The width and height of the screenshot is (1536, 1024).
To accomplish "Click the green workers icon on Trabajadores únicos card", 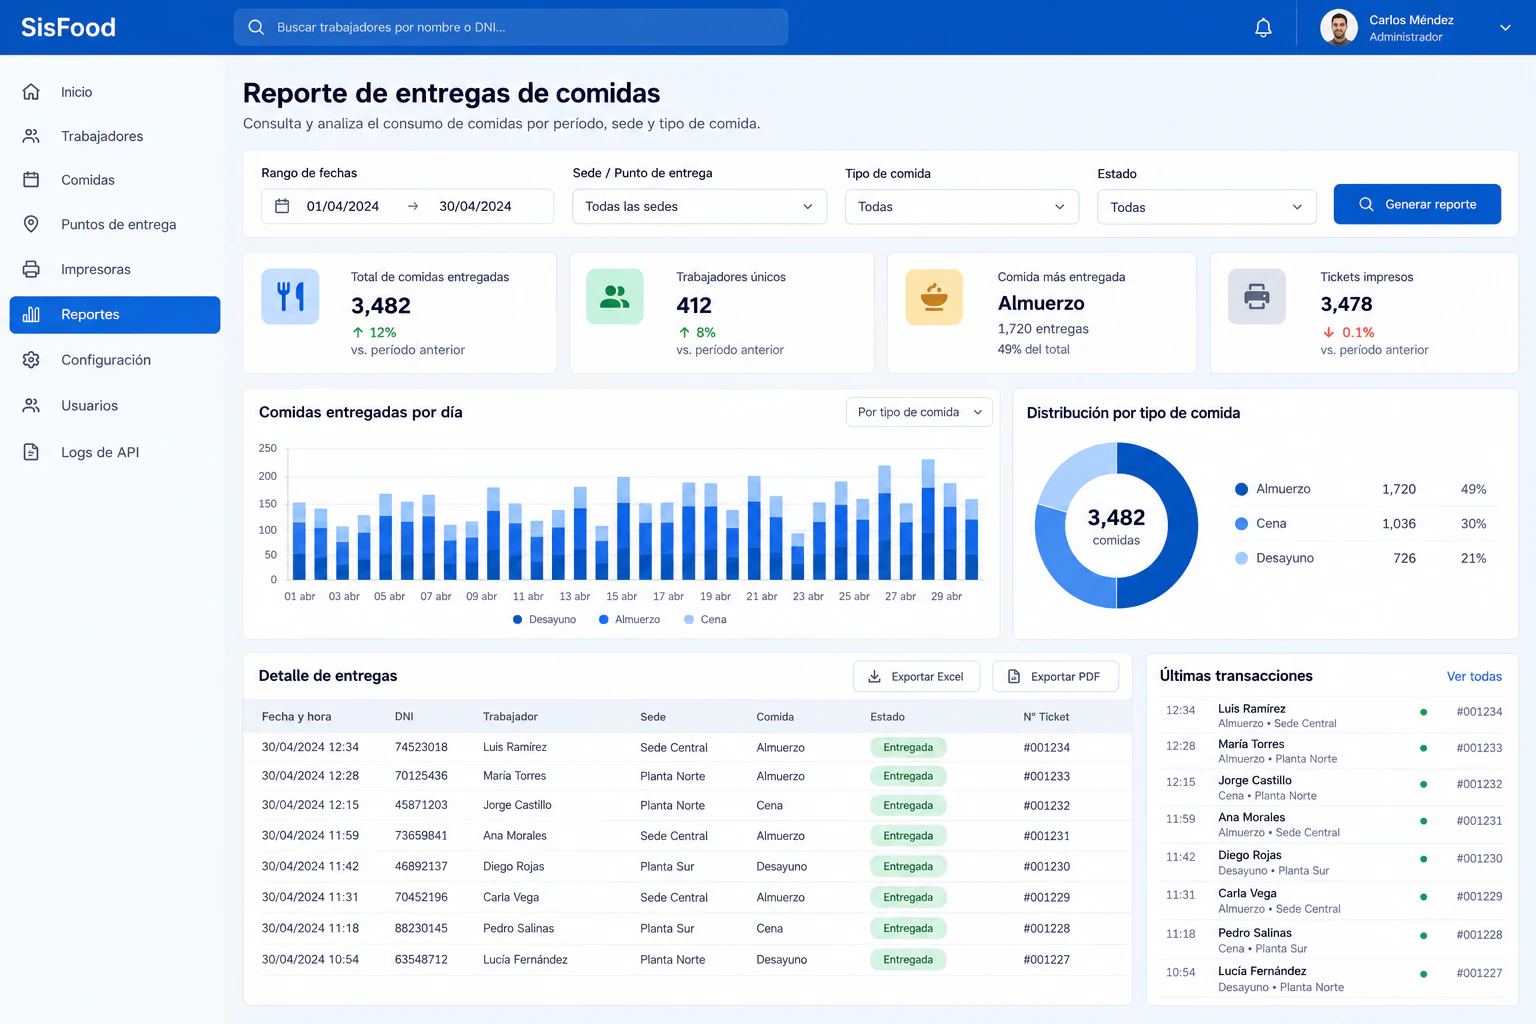I will coord(615,296).
